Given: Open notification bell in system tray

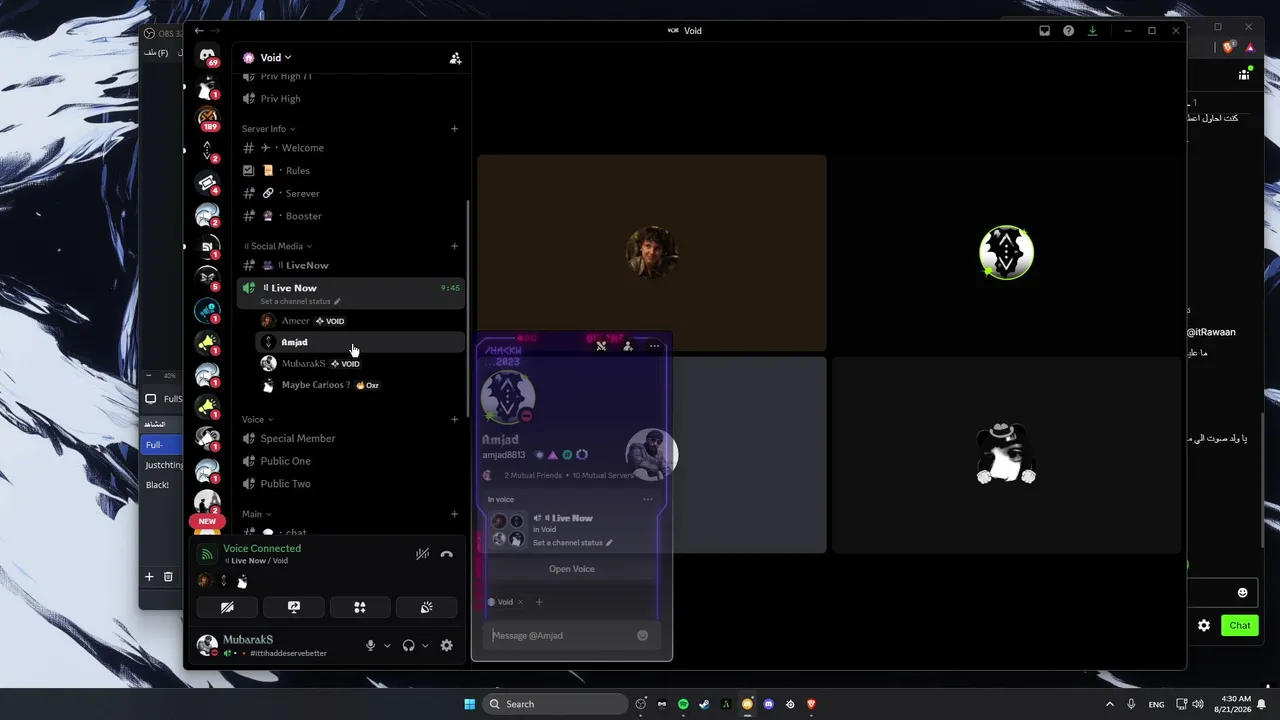Looking at the screenshot, I should tap(1261, 704).
